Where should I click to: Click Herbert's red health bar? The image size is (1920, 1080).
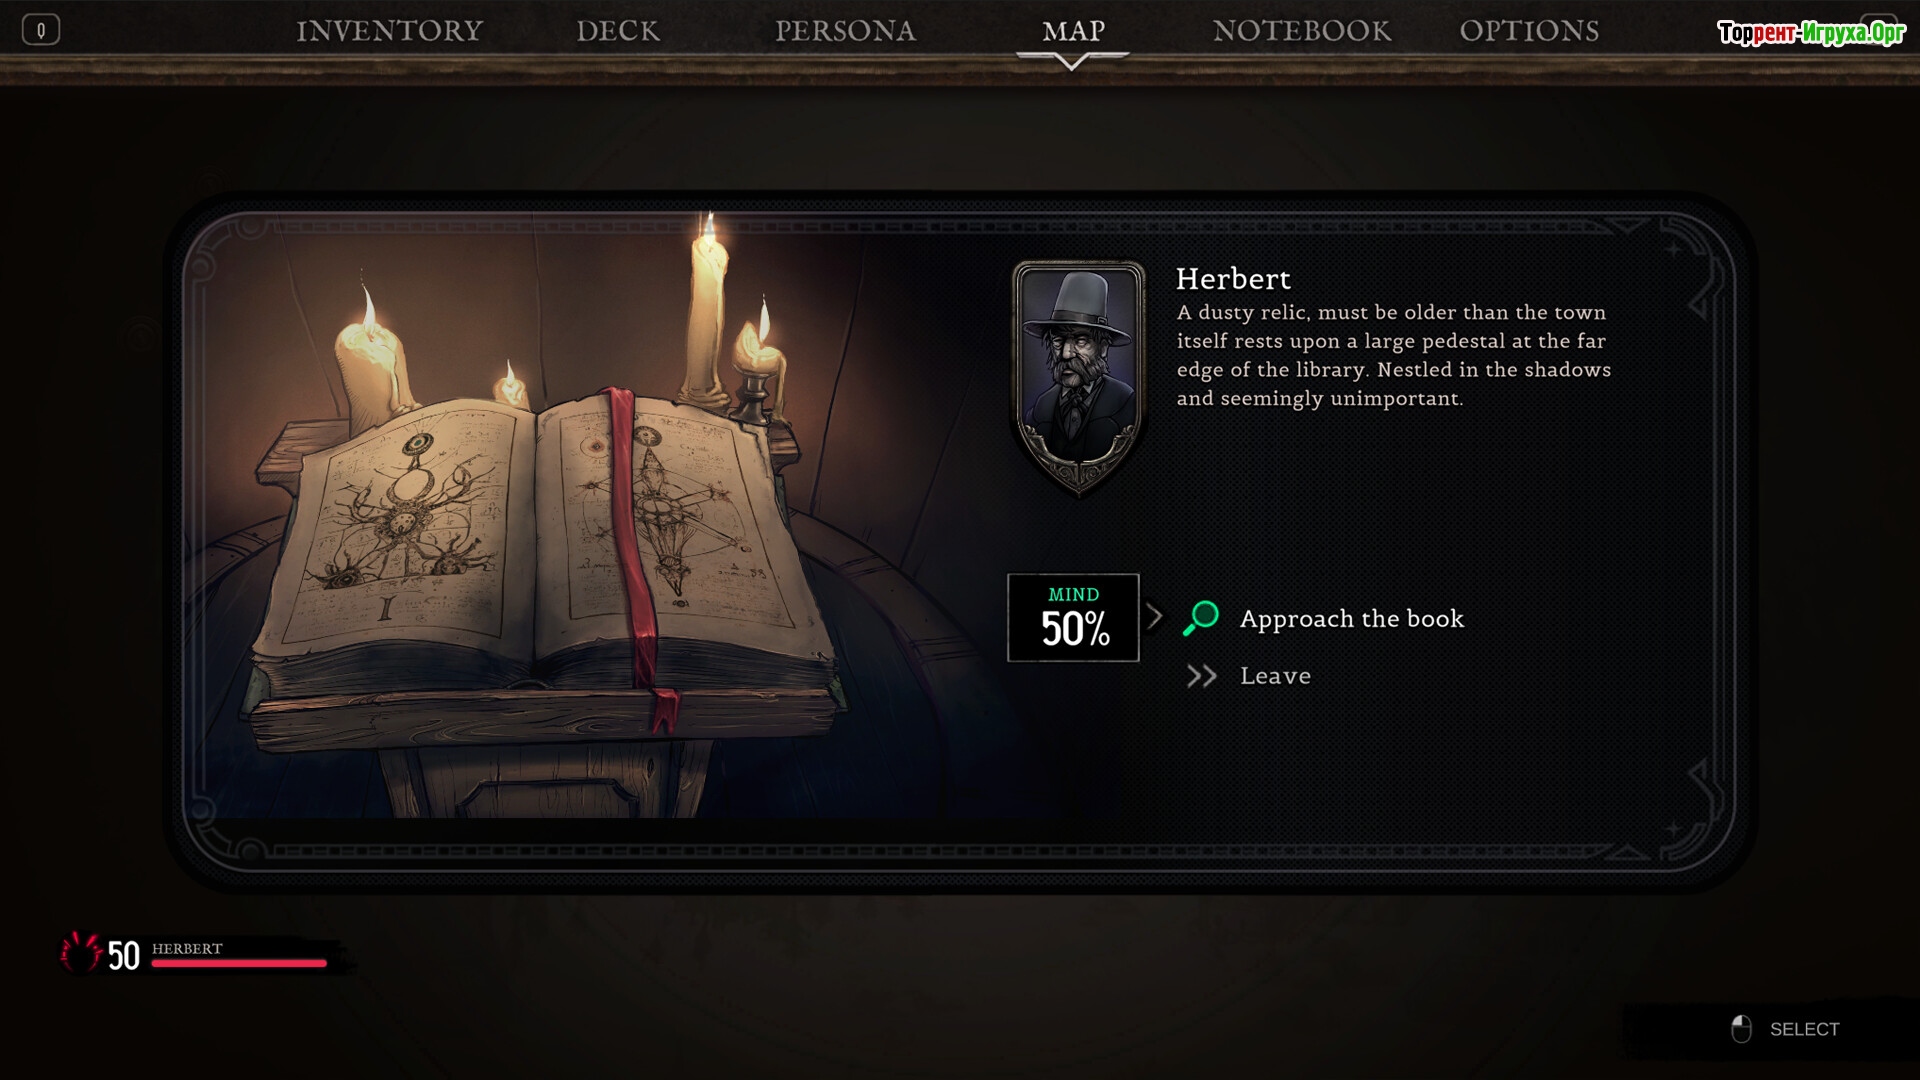tap(239, 964)
